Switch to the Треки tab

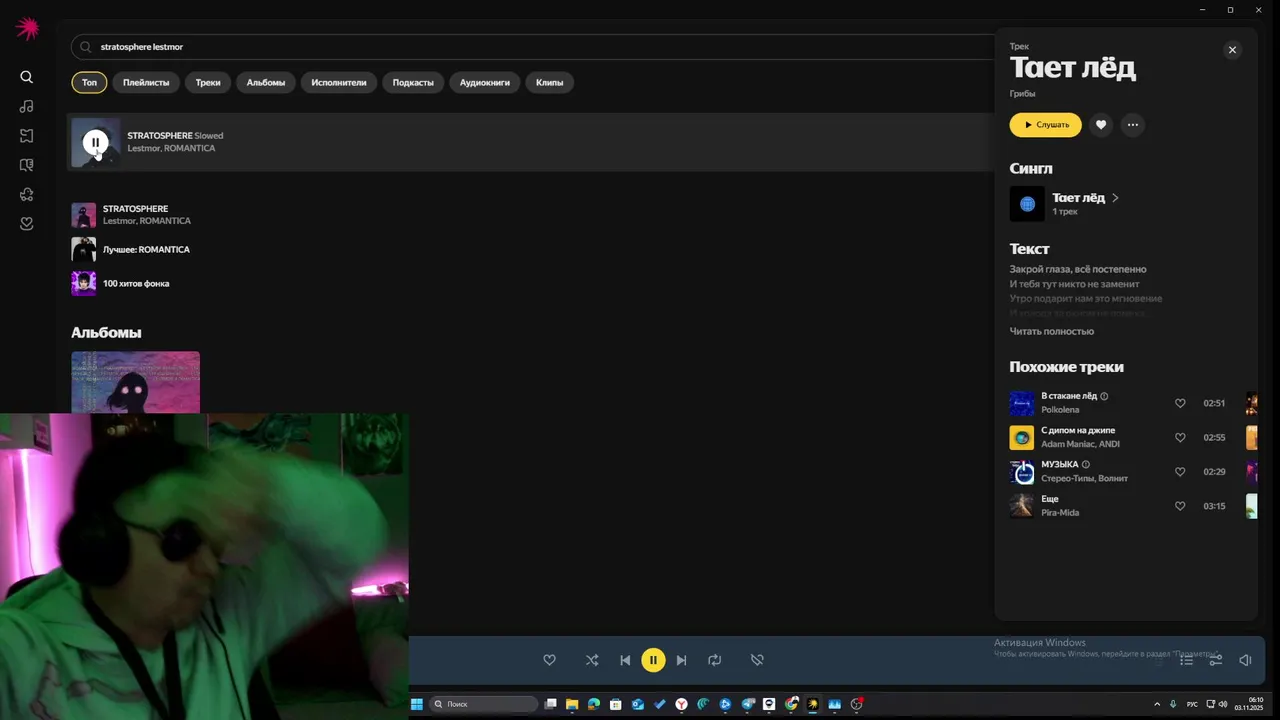(x=208, y=82)
